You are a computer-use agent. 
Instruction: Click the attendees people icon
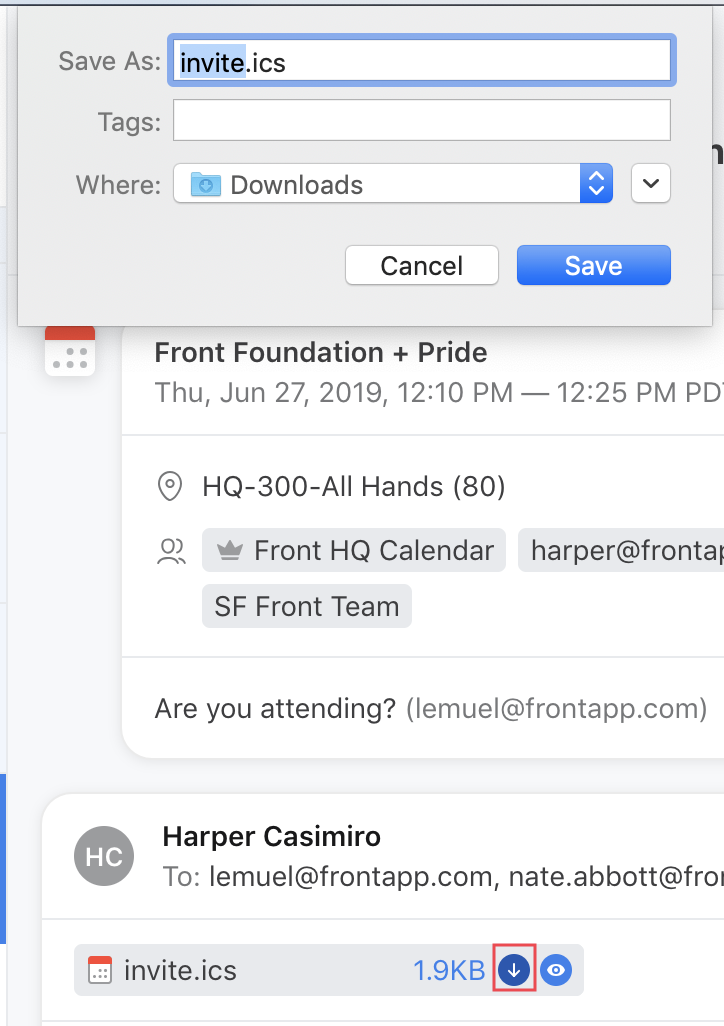click(x=172, y=551)
